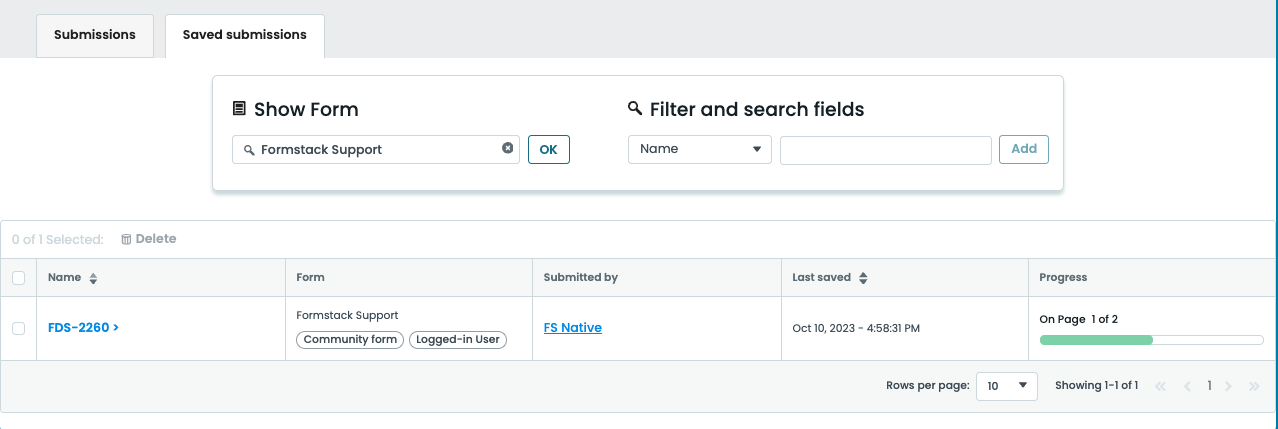Sort by Name column arrows
The width and height of the screenshot is (1278, 429).
coord(93,278)
